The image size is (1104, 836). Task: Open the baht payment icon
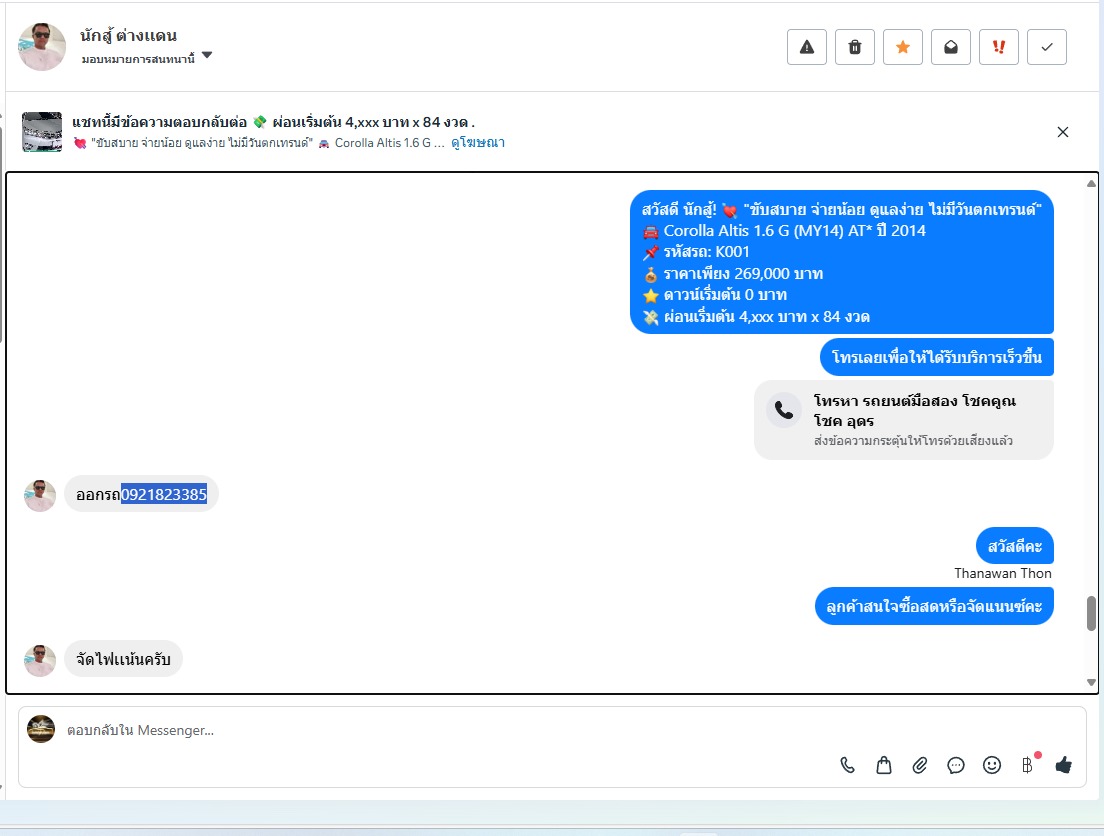1027,765
